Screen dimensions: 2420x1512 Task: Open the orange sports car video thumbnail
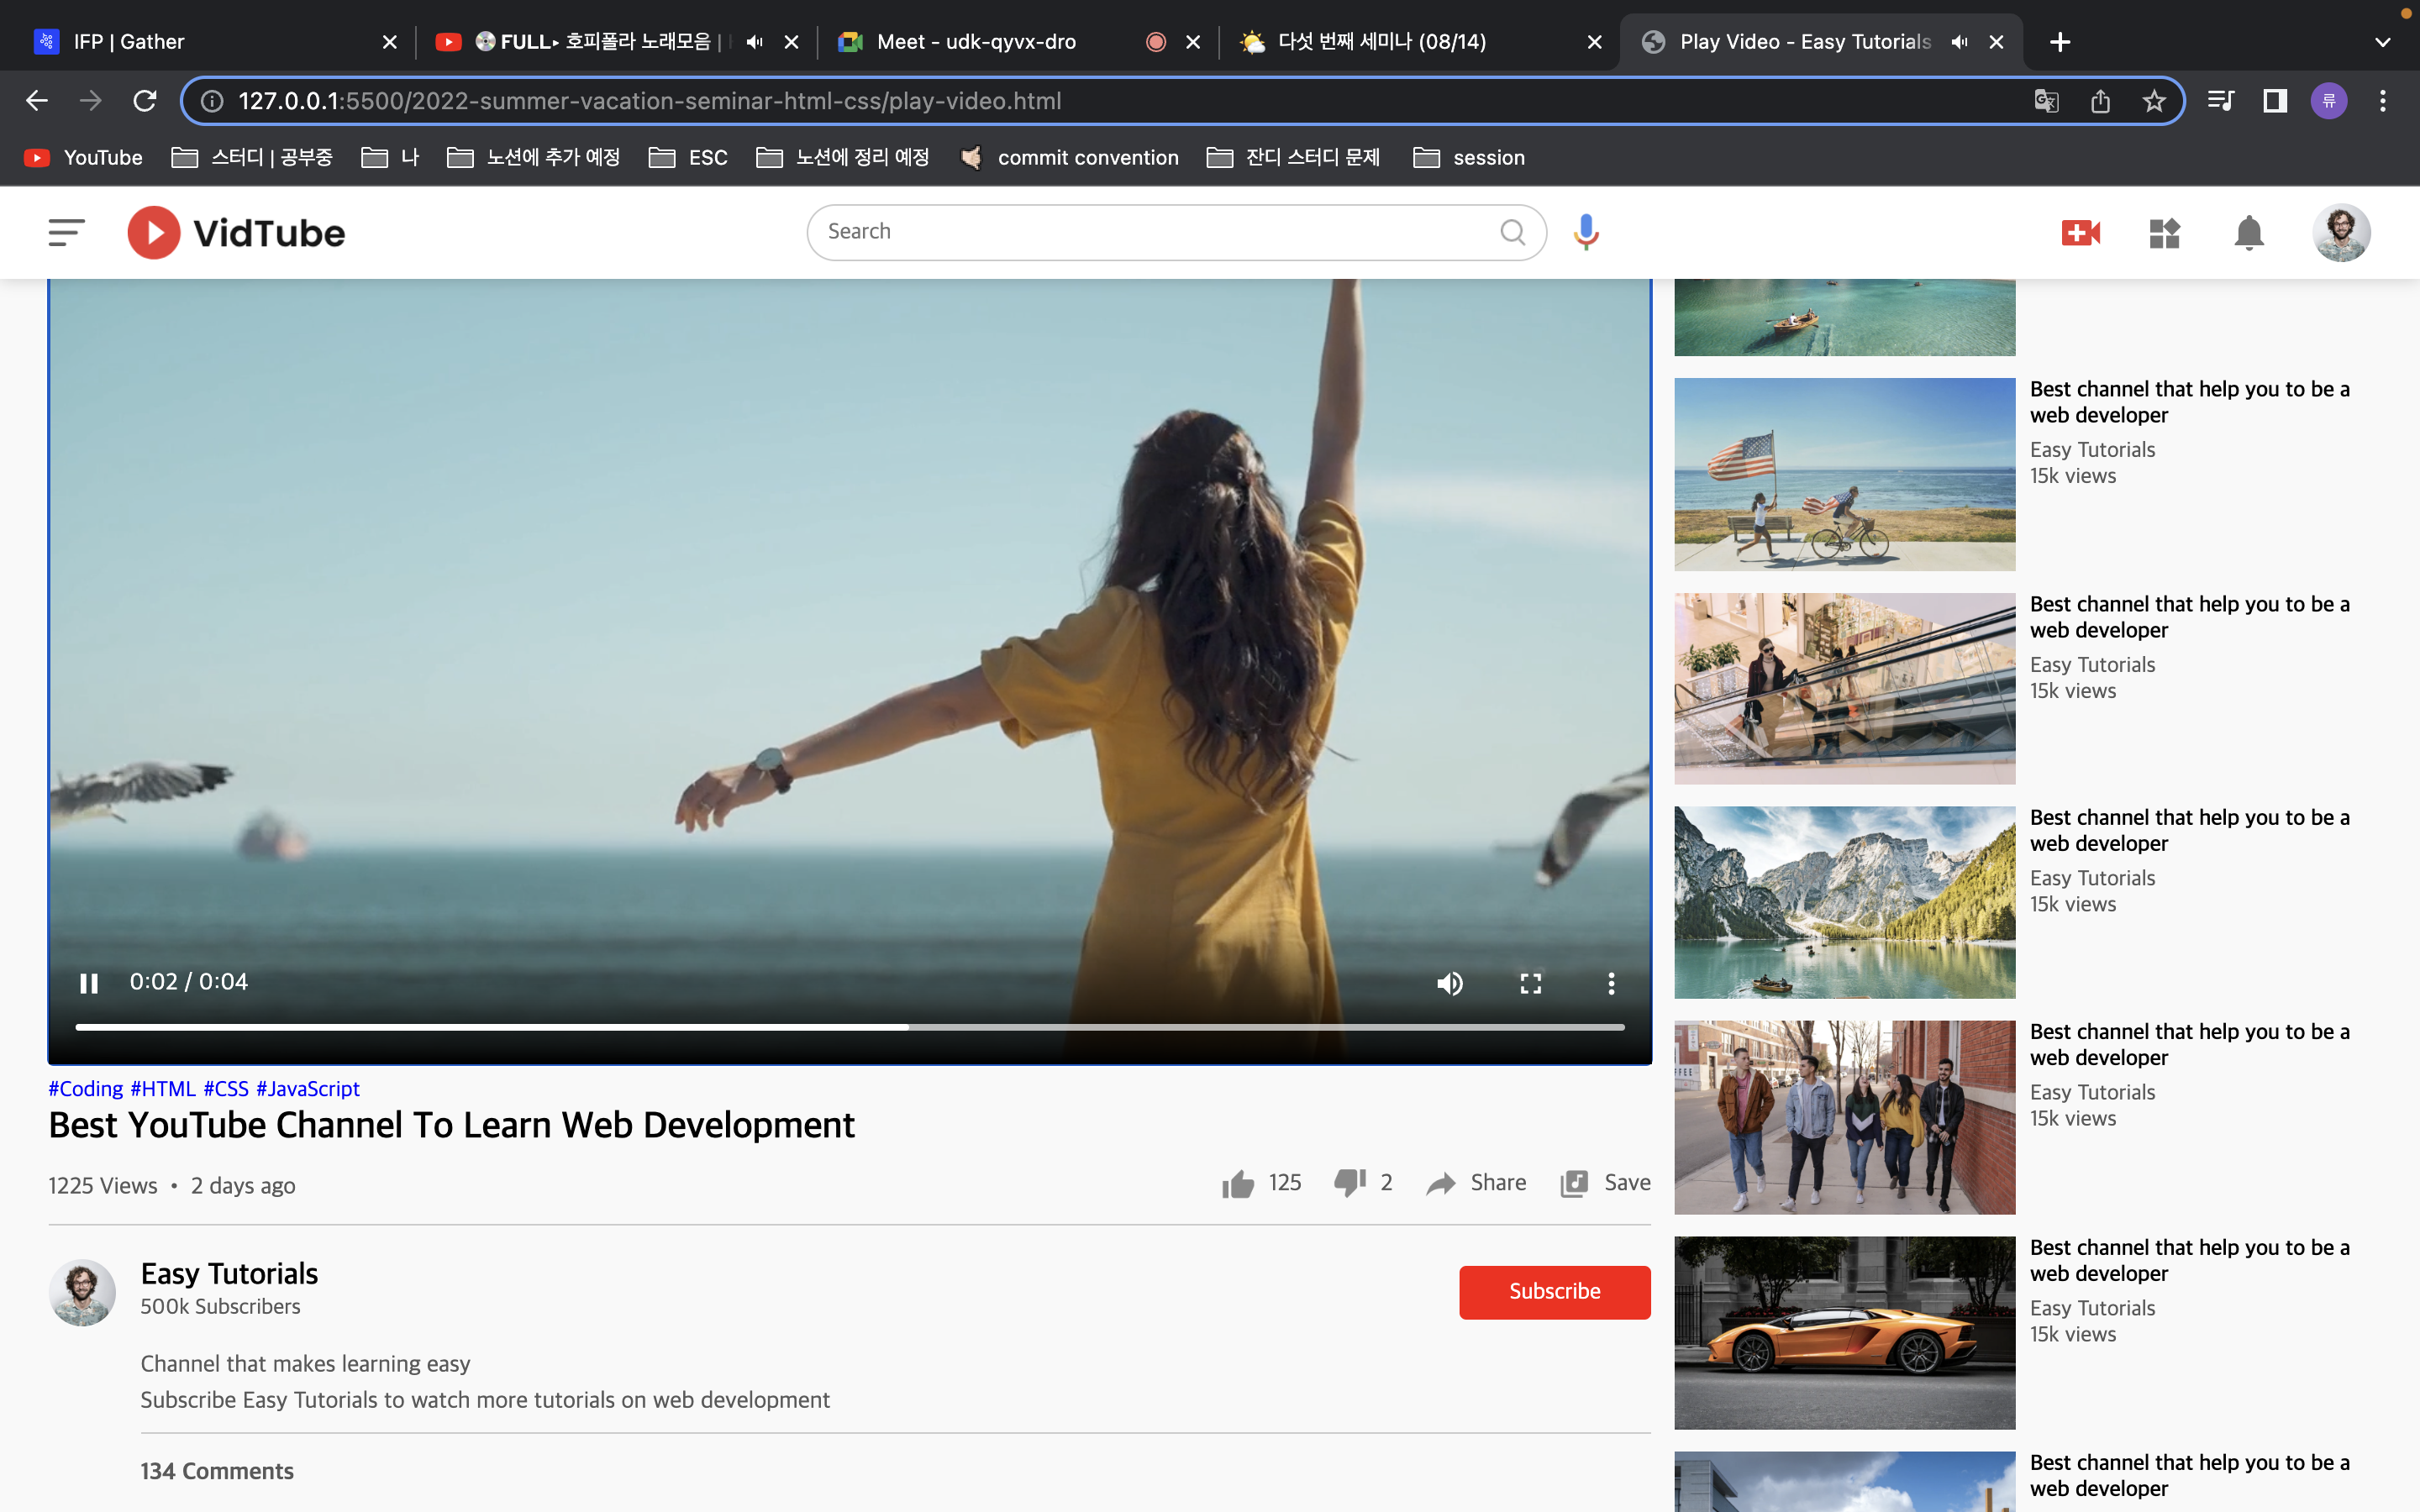[x=1844, y=1332]
